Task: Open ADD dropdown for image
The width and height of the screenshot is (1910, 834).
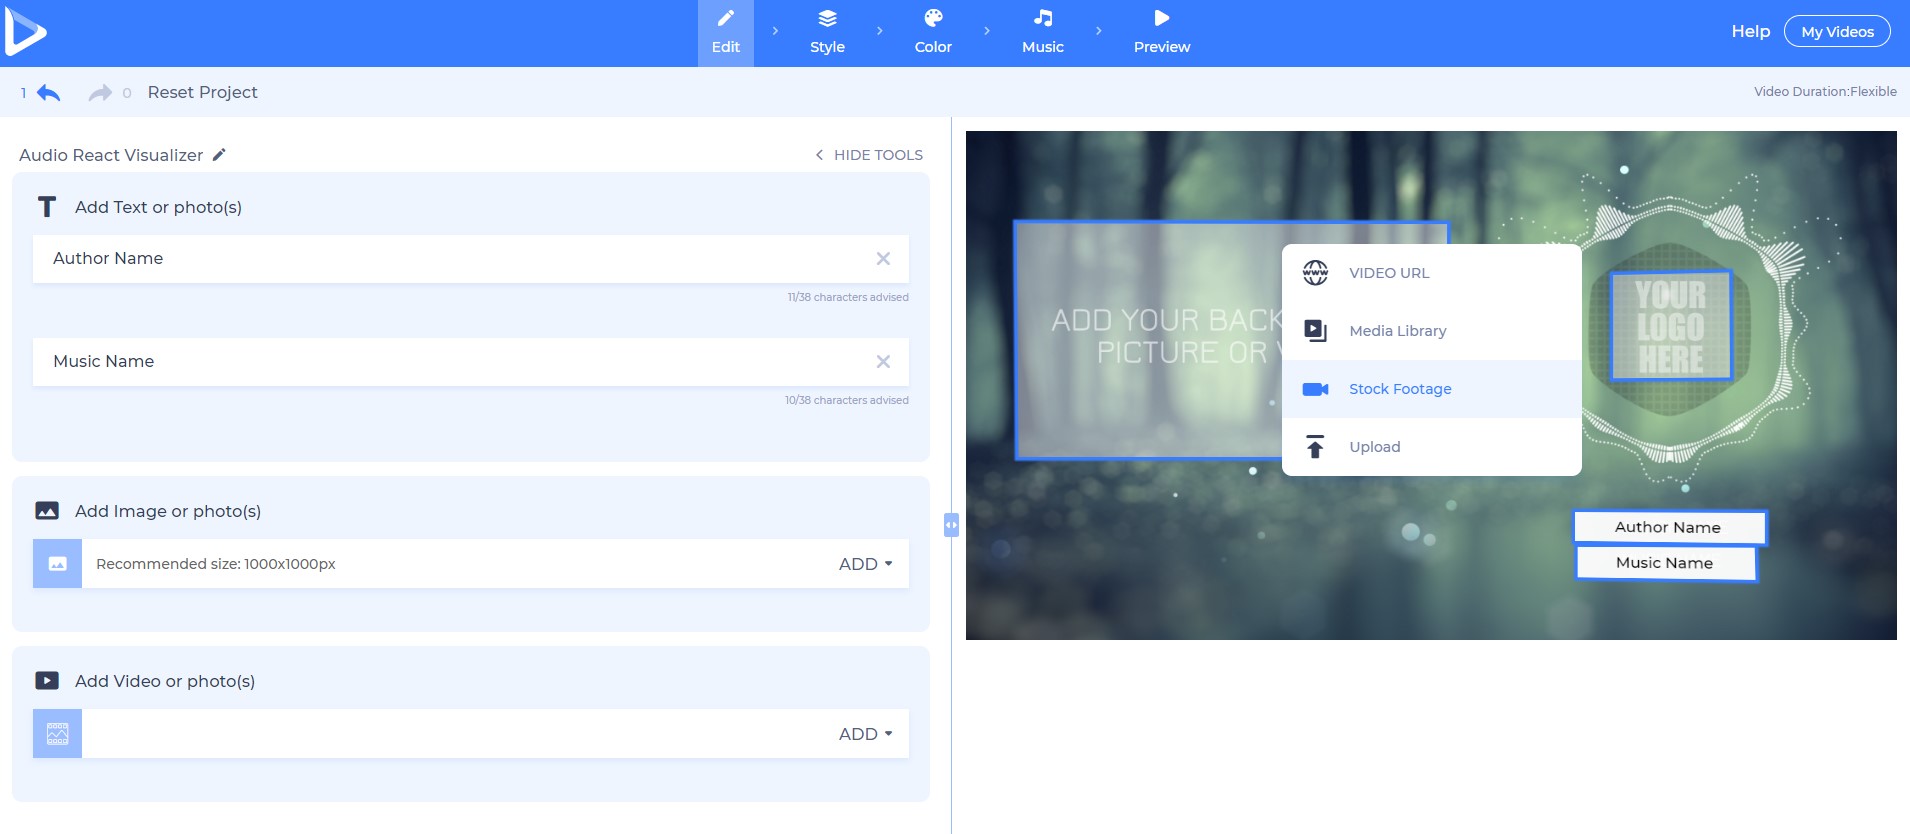Action: (865, 564)
